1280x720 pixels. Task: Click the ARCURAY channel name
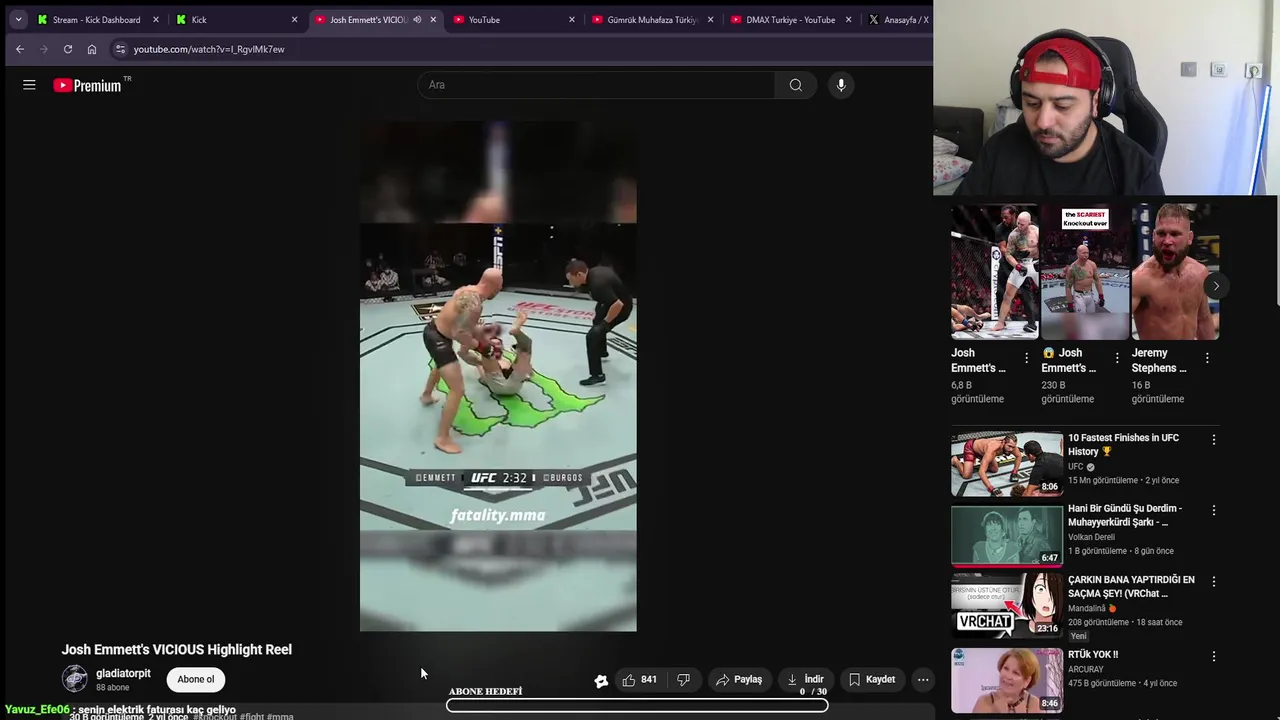[x=1086, y=669]
